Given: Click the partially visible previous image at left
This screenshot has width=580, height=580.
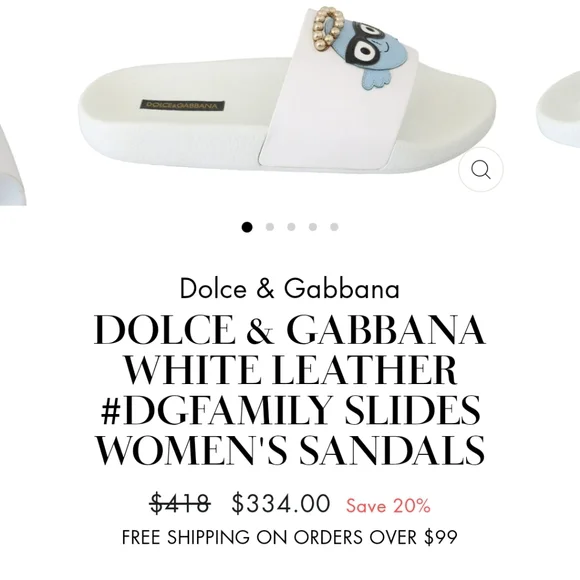Looking at the screenshot, I should 11,166.
